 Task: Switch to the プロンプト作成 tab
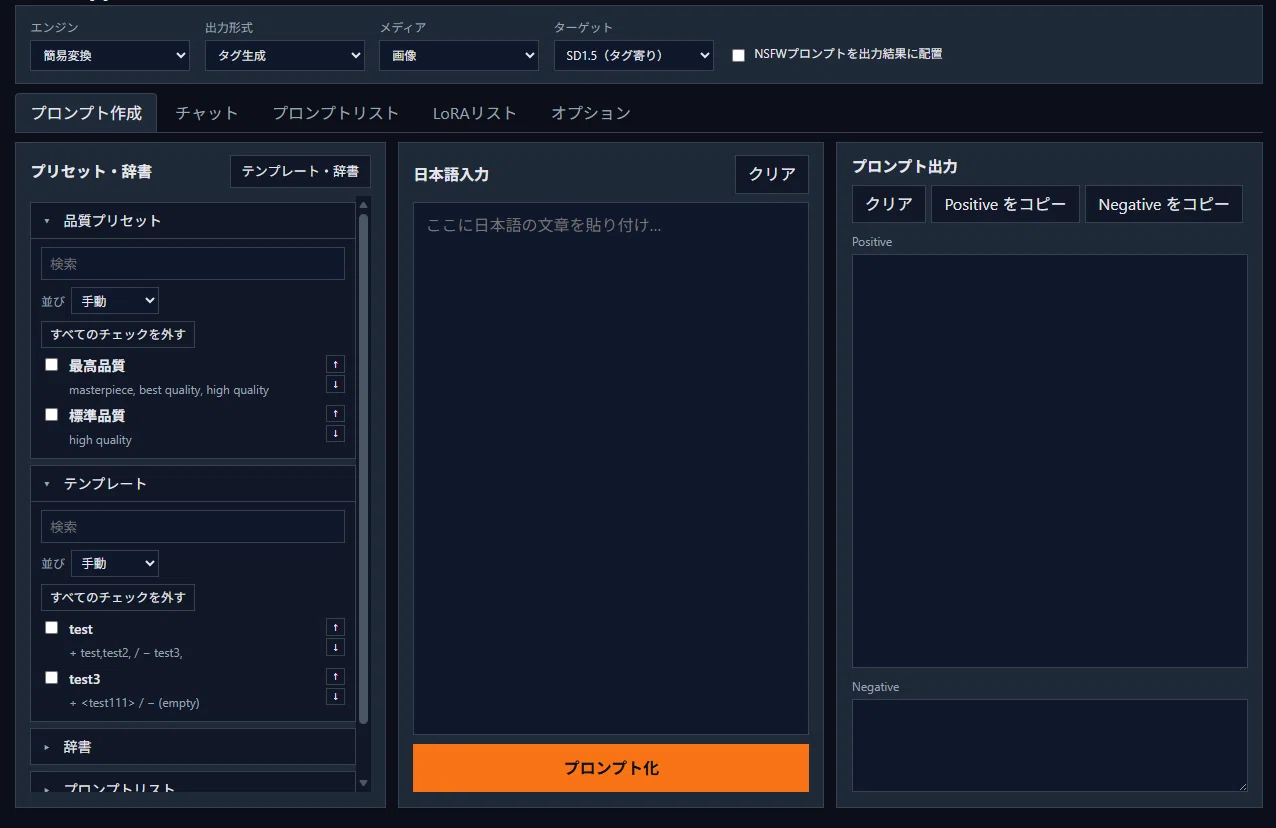86,113
